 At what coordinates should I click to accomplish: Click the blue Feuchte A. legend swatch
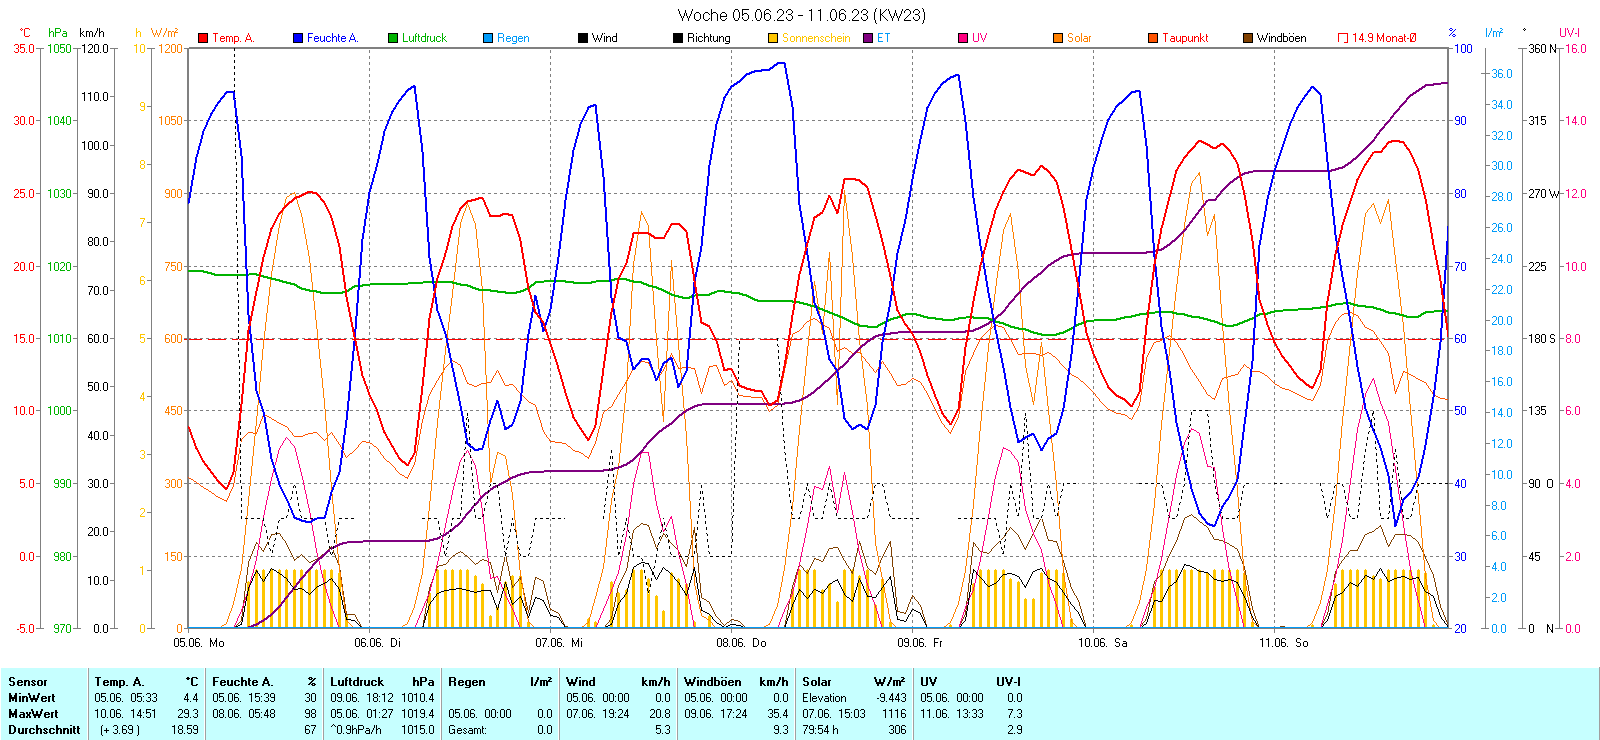298,38
